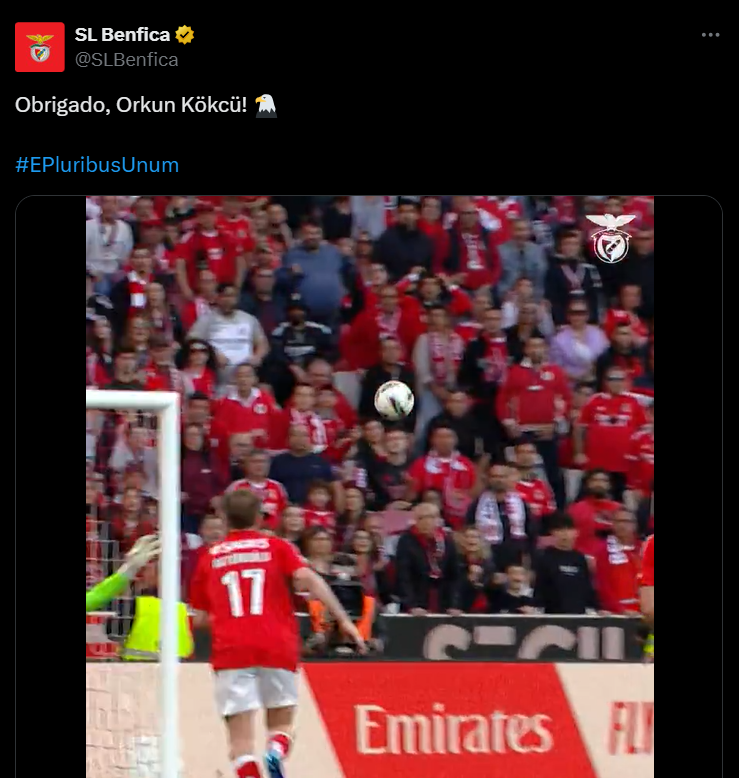Open the SL Benfica profile avatar

tap(40, 47)
